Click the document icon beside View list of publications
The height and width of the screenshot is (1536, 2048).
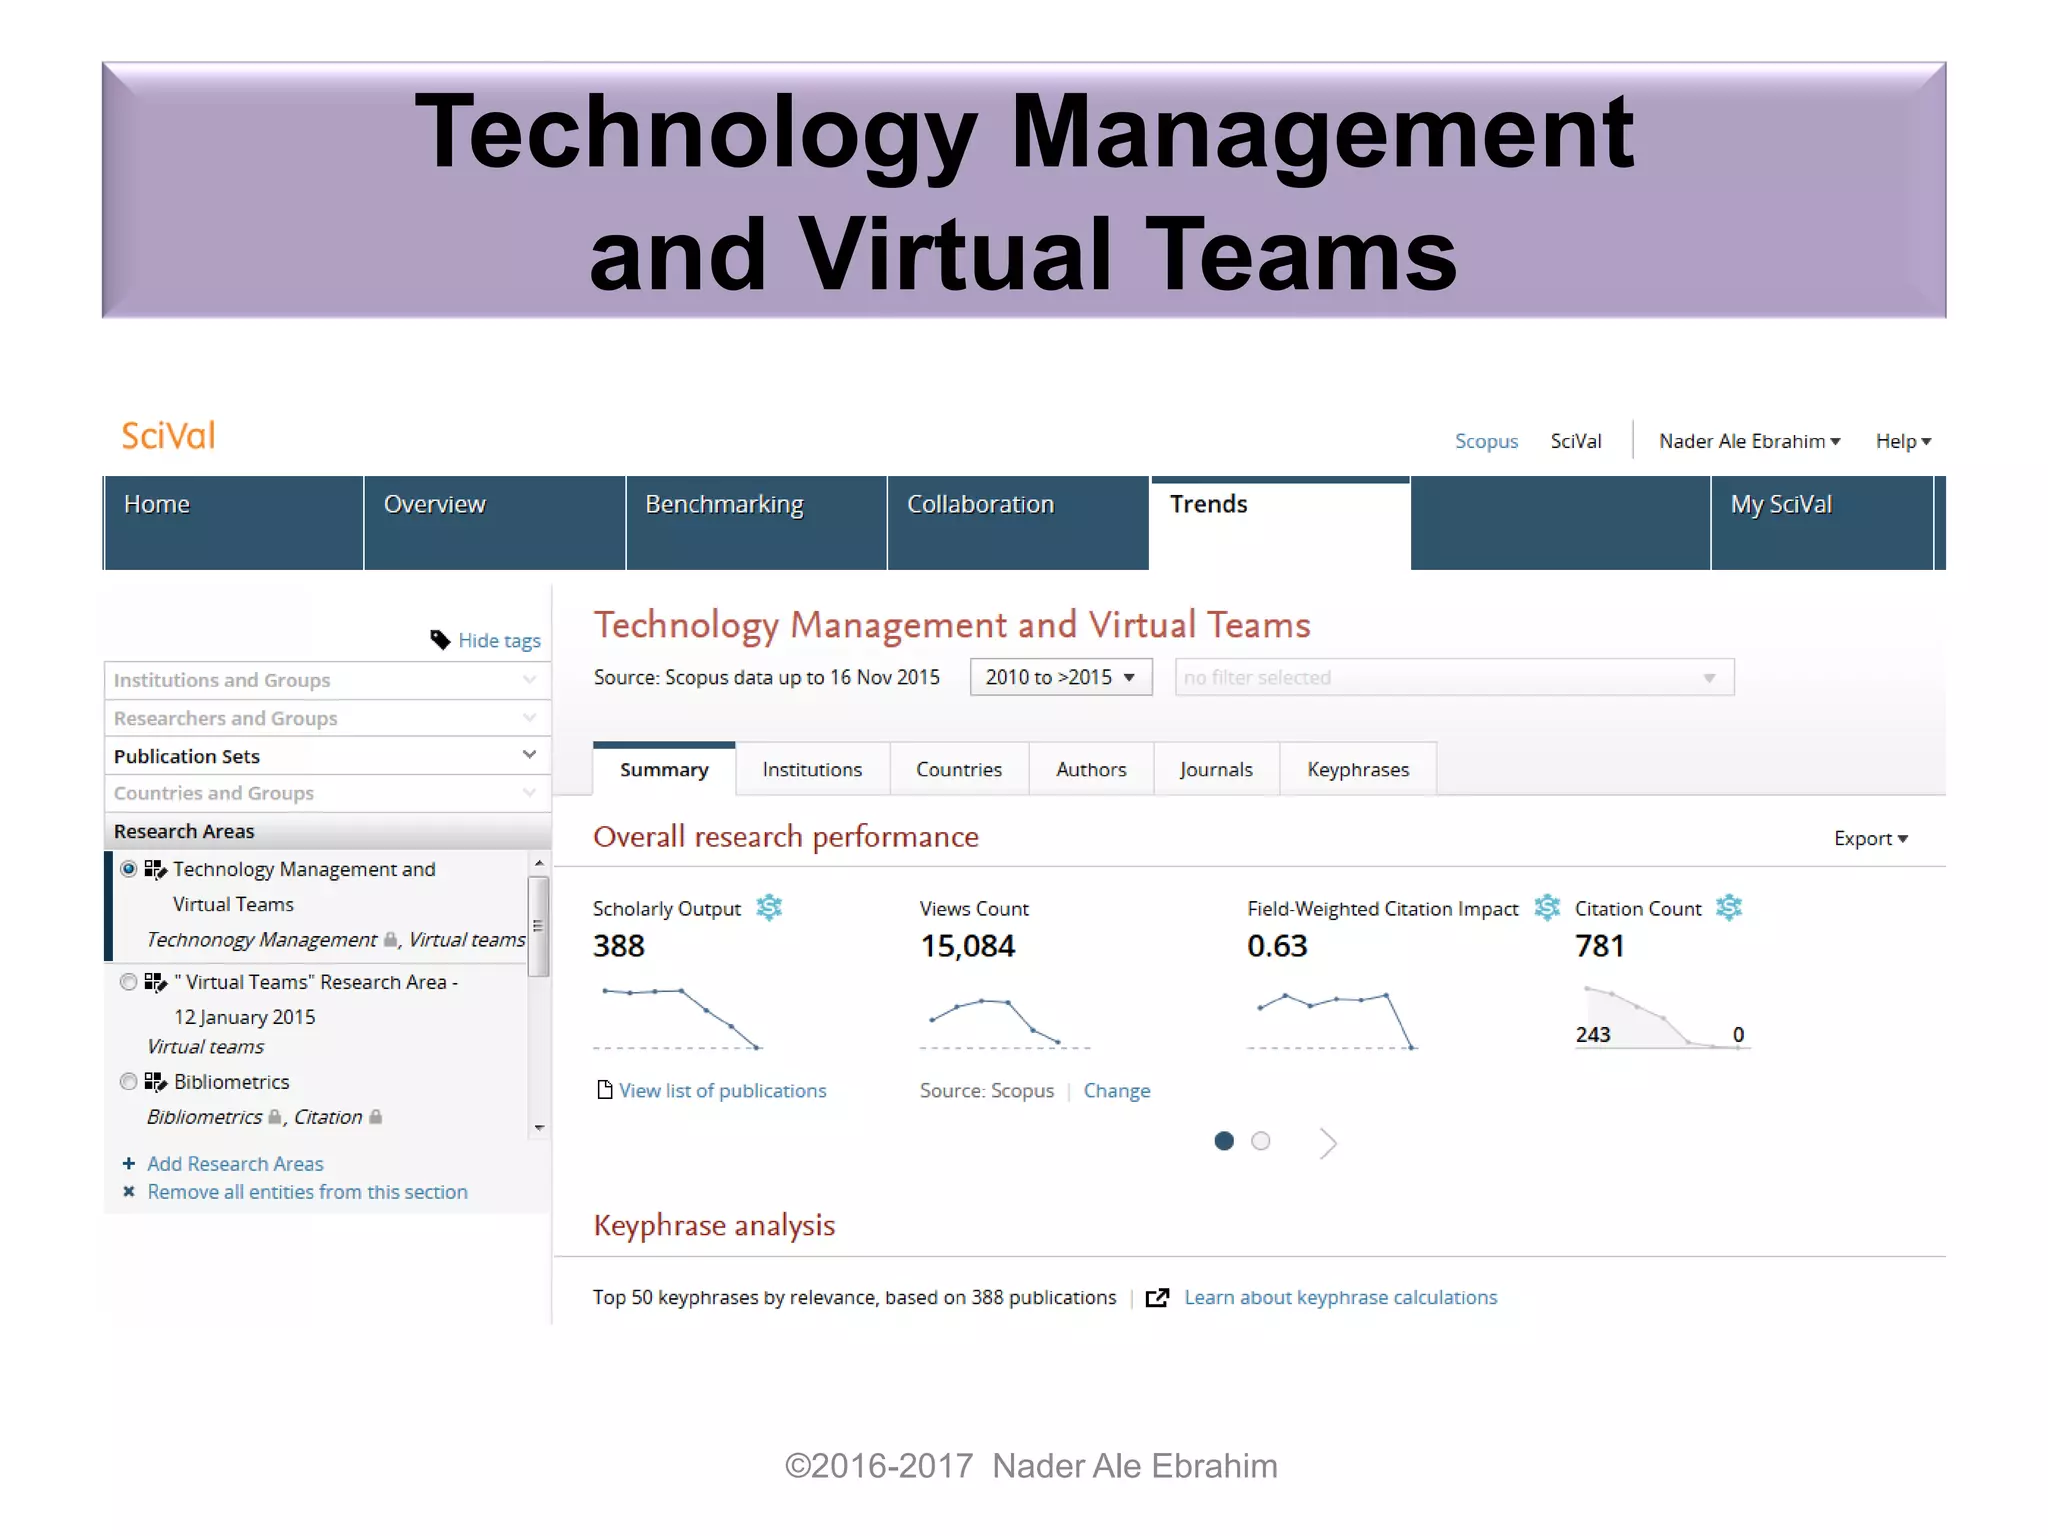(x=604, y=1089)
